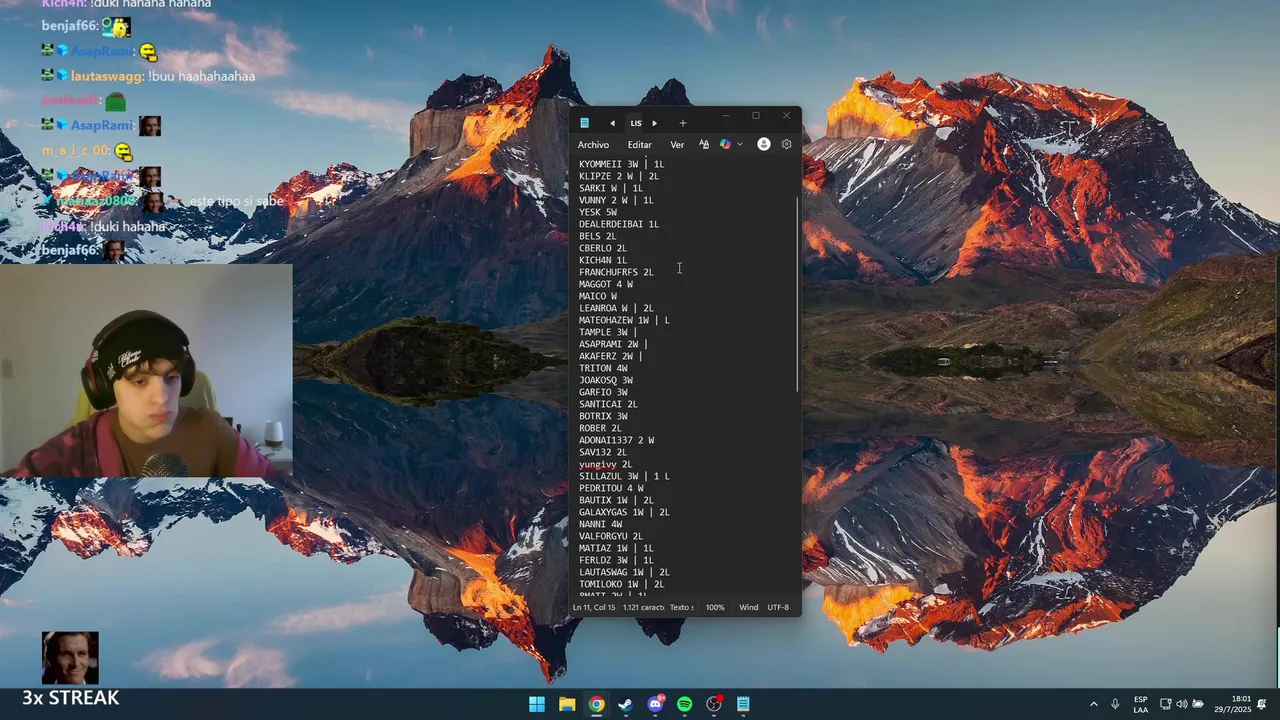Click the line 'KICH4N 1L'
The image size is (1280, 720).
tap(603, 260)
